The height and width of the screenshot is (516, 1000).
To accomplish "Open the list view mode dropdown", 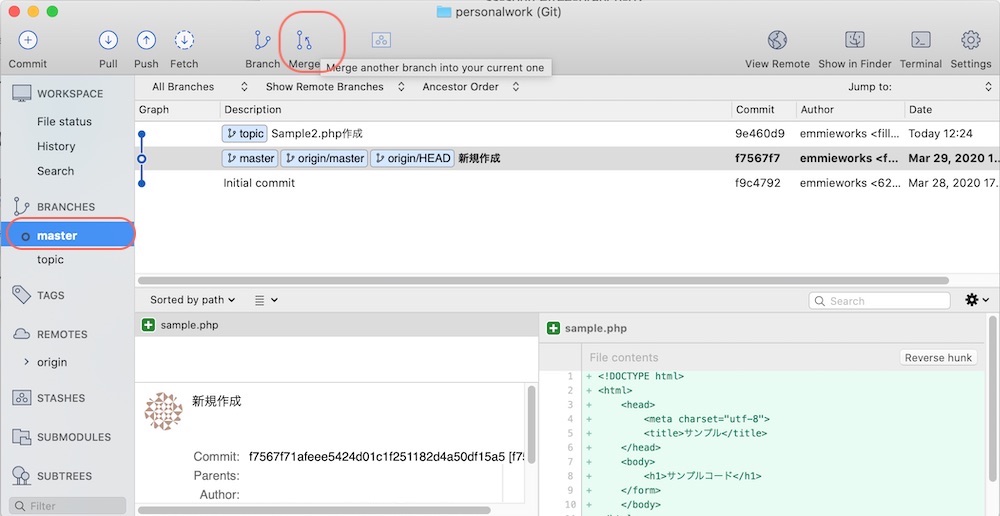I will point(266,300).
